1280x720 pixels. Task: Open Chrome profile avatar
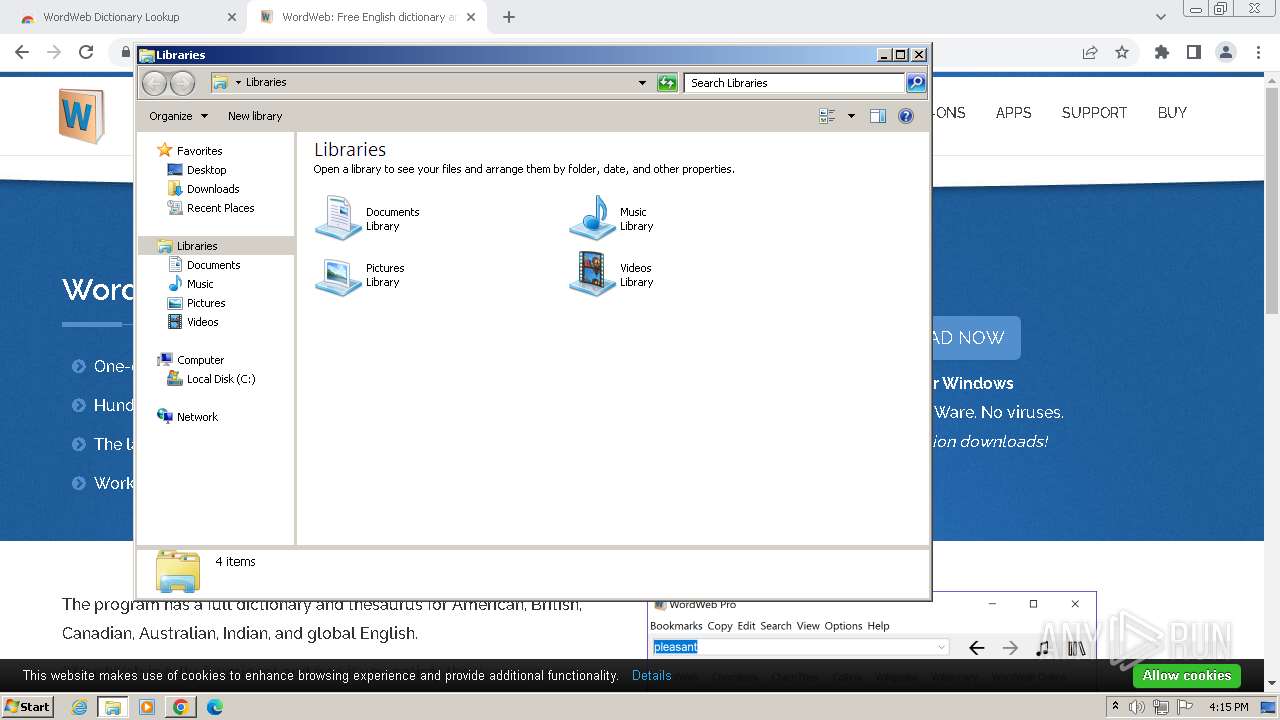(1226, 52)
